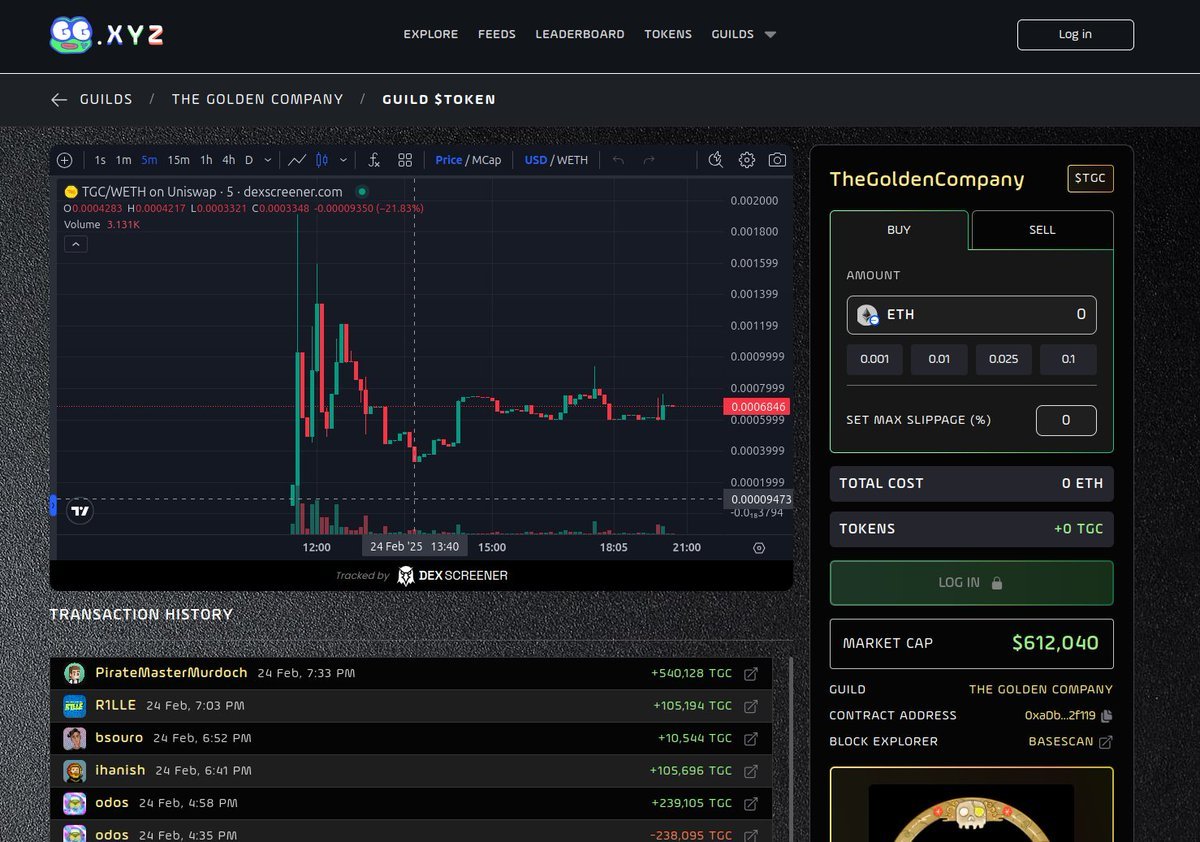Choose the 0.025 ETH preset amount
1200x842 pixels.
coord(1004,359)
